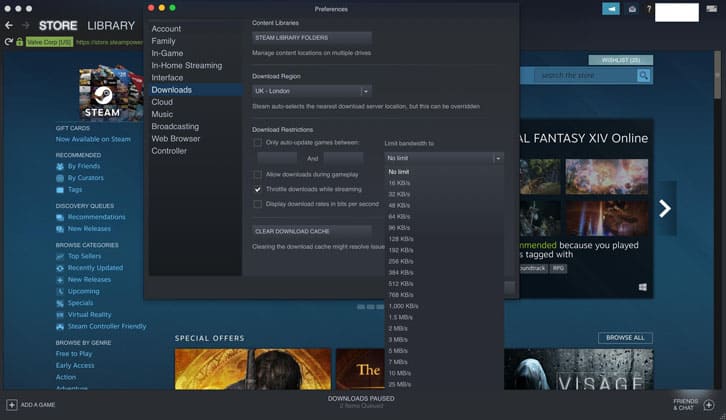
Task: Click the Add a Game plus icon
Action: [12, 405]
